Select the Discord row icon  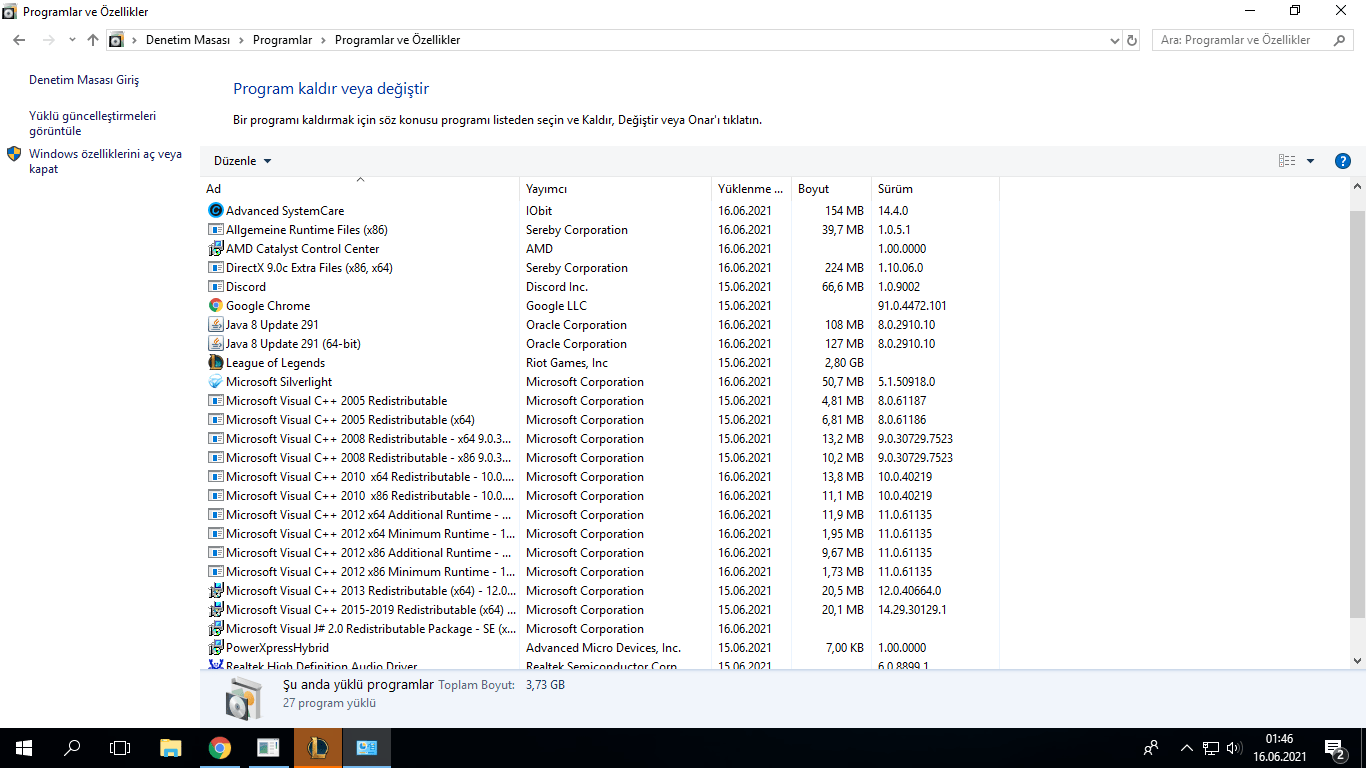[216, 287]
